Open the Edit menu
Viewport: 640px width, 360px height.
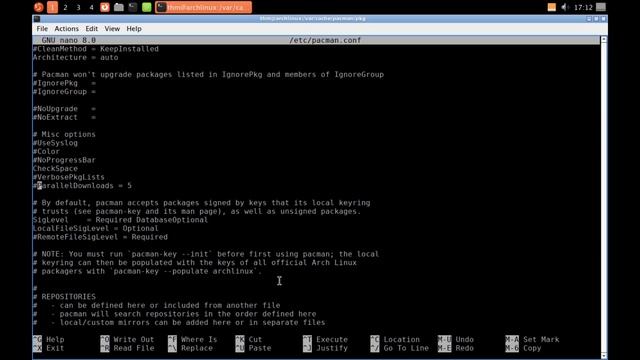point(91,29)
